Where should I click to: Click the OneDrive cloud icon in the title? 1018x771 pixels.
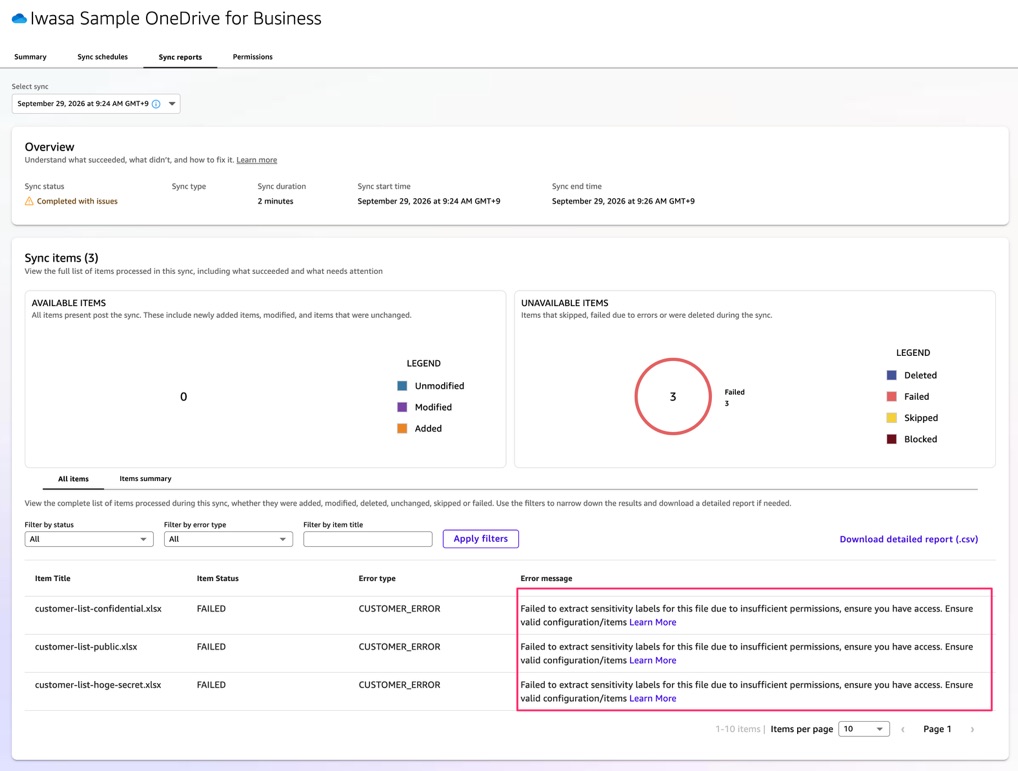pos(19,19)
